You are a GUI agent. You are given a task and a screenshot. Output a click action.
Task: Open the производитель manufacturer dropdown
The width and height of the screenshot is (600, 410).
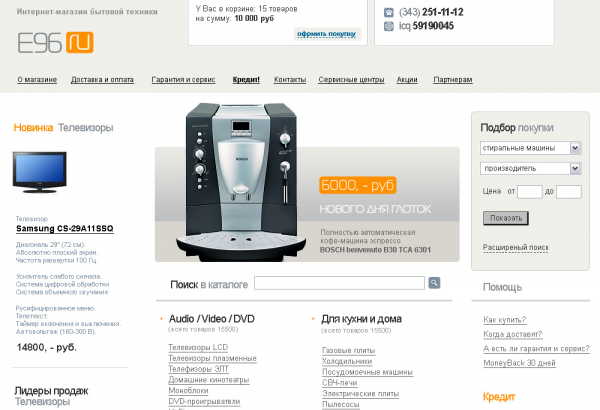(x=530, y=168)
